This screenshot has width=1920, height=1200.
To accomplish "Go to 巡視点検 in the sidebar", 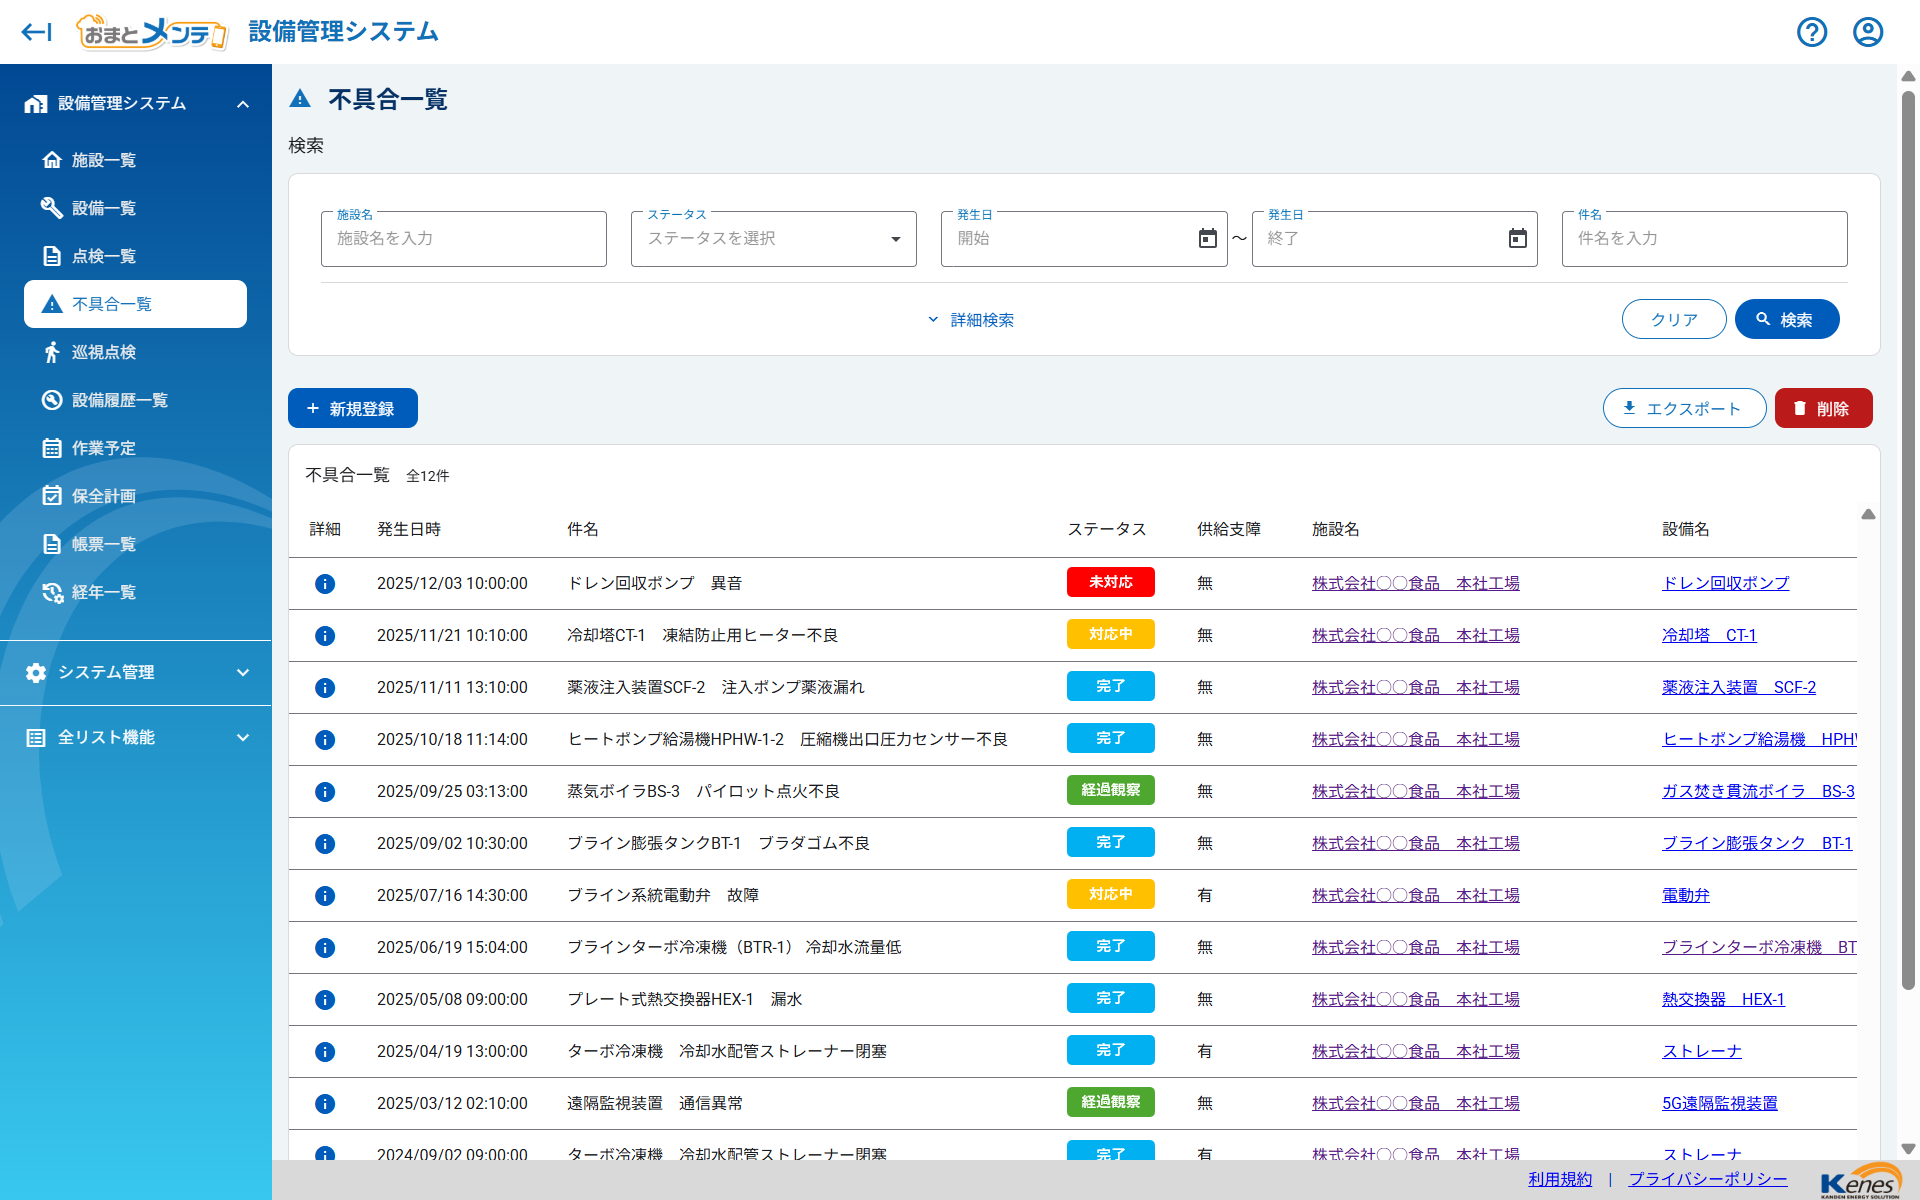I will coord(104,352).
